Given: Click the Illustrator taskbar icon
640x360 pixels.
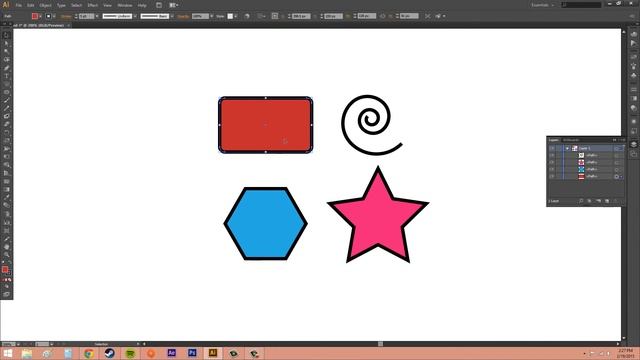Looking at the screenshot, I should (x=213, y=353).
